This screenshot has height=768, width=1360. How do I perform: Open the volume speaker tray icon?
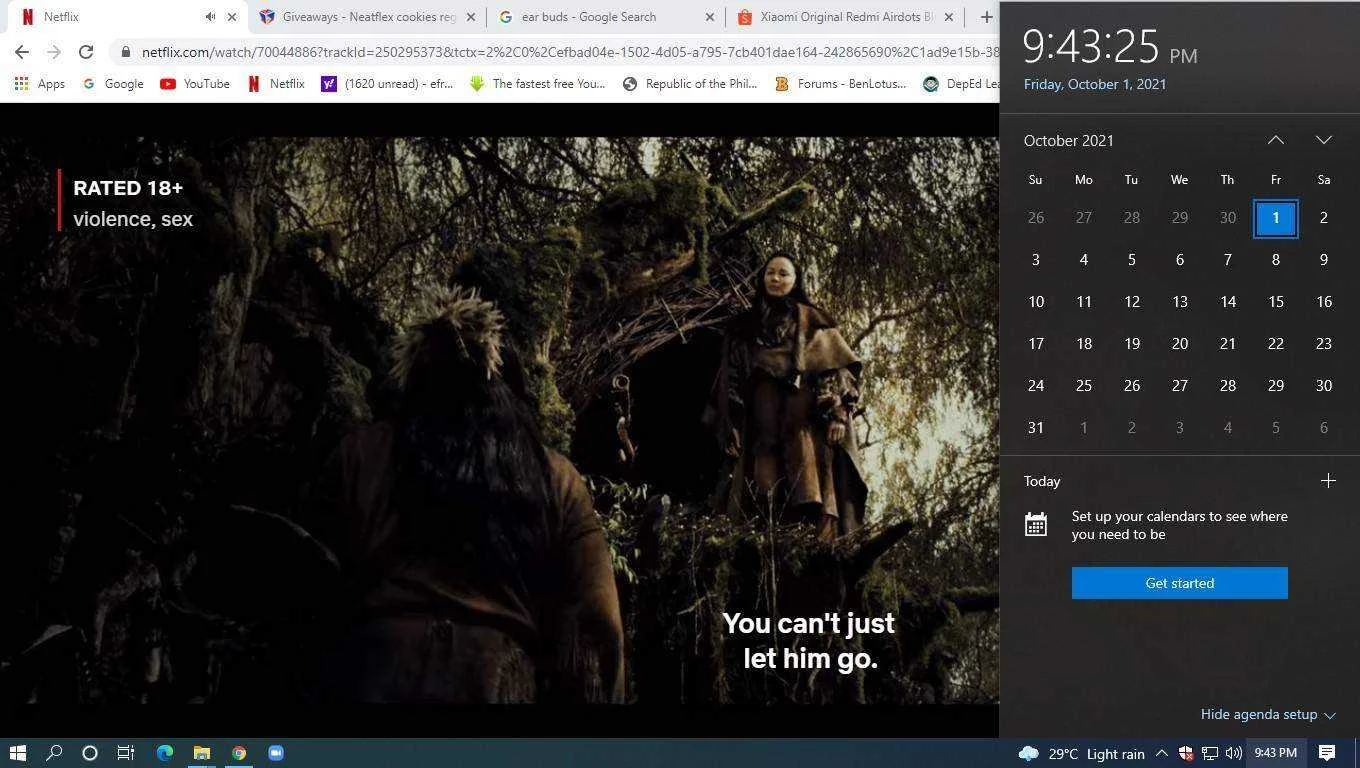point(1234,753)
